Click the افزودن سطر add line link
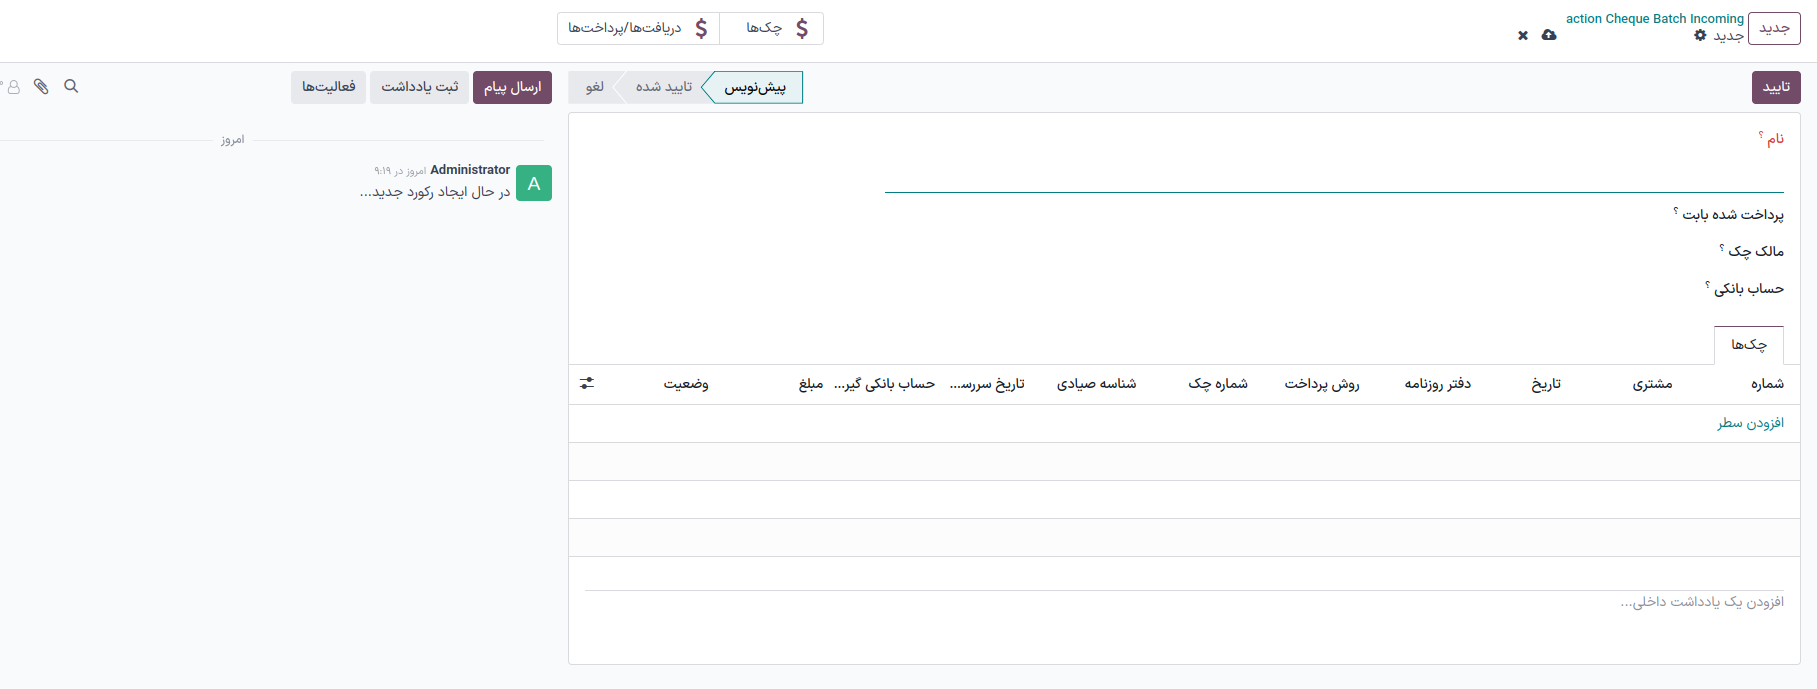Image resolution: width=1817 pixels, height=689 pixels. 1750,423
